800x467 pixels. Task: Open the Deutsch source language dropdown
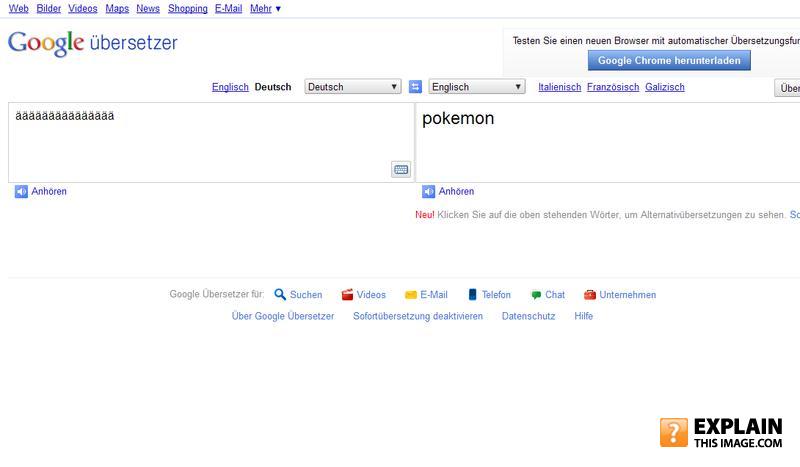click(353, 87)
